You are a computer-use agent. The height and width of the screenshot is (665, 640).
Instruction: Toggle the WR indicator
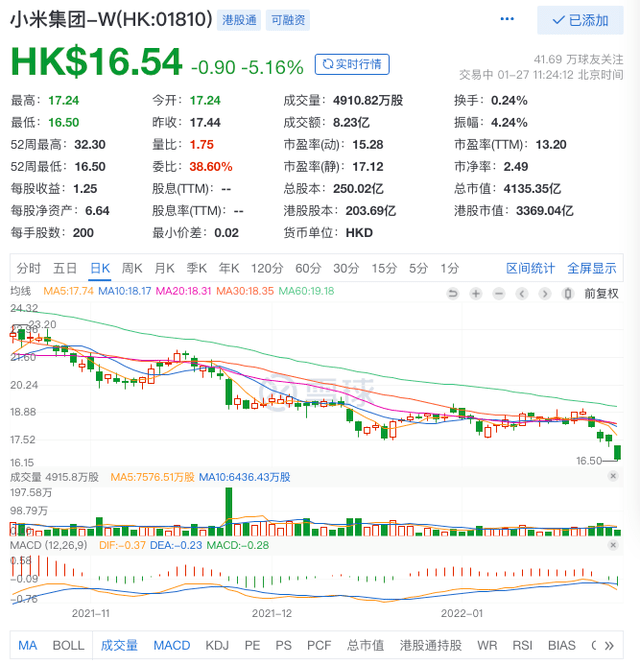(487, 645)
